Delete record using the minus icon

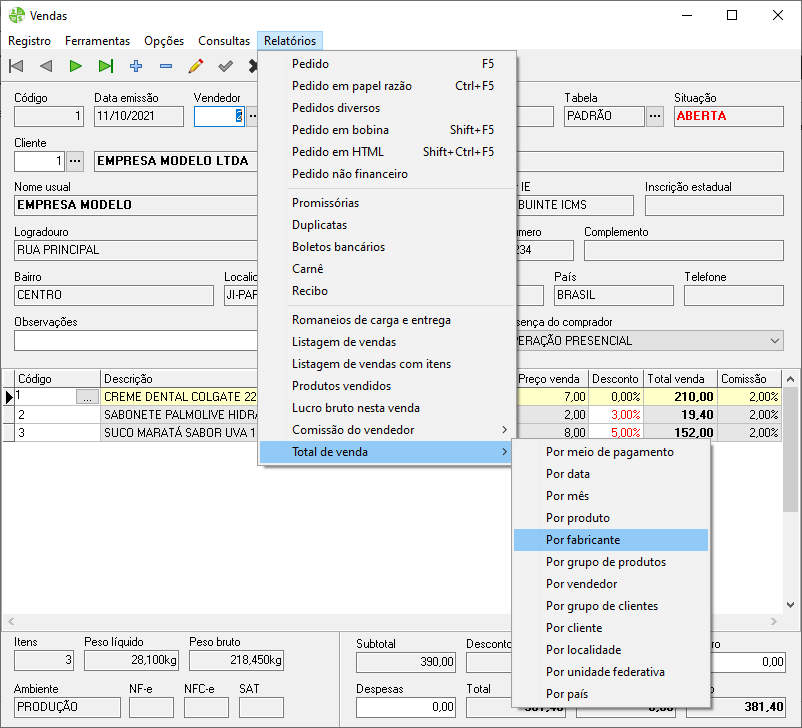[x=166, y=66]
